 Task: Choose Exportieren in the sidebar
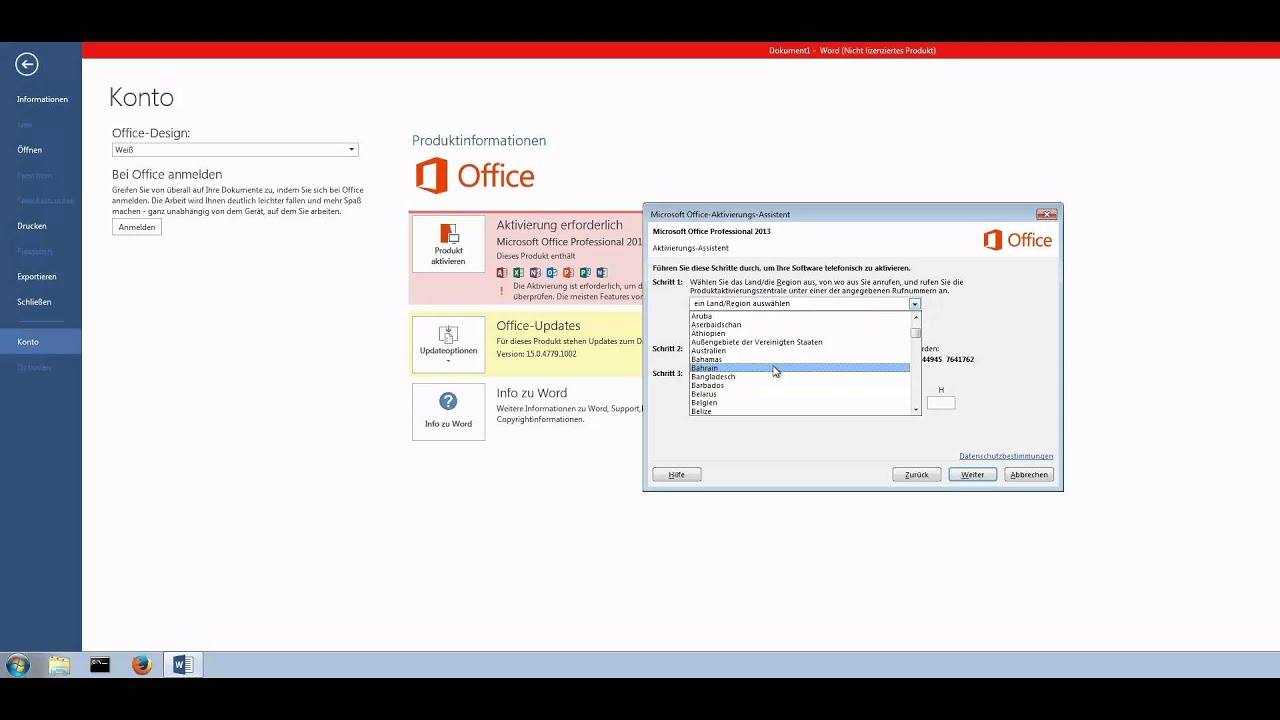pos(37,276)
